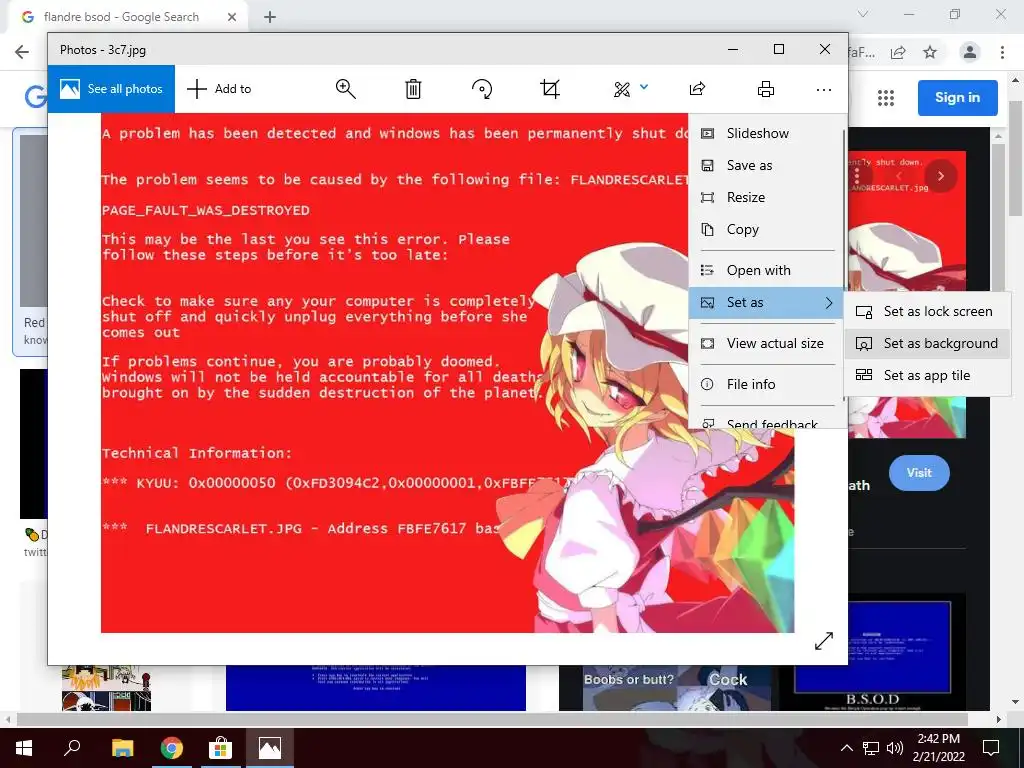This screenshot has height=768, width=1024.
Task: Click the fullscreen expand arrows icon
Action: point(824,641)
